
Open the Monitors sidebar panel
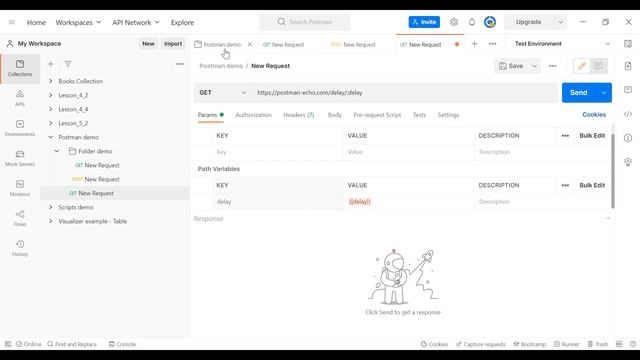[20, 188]
